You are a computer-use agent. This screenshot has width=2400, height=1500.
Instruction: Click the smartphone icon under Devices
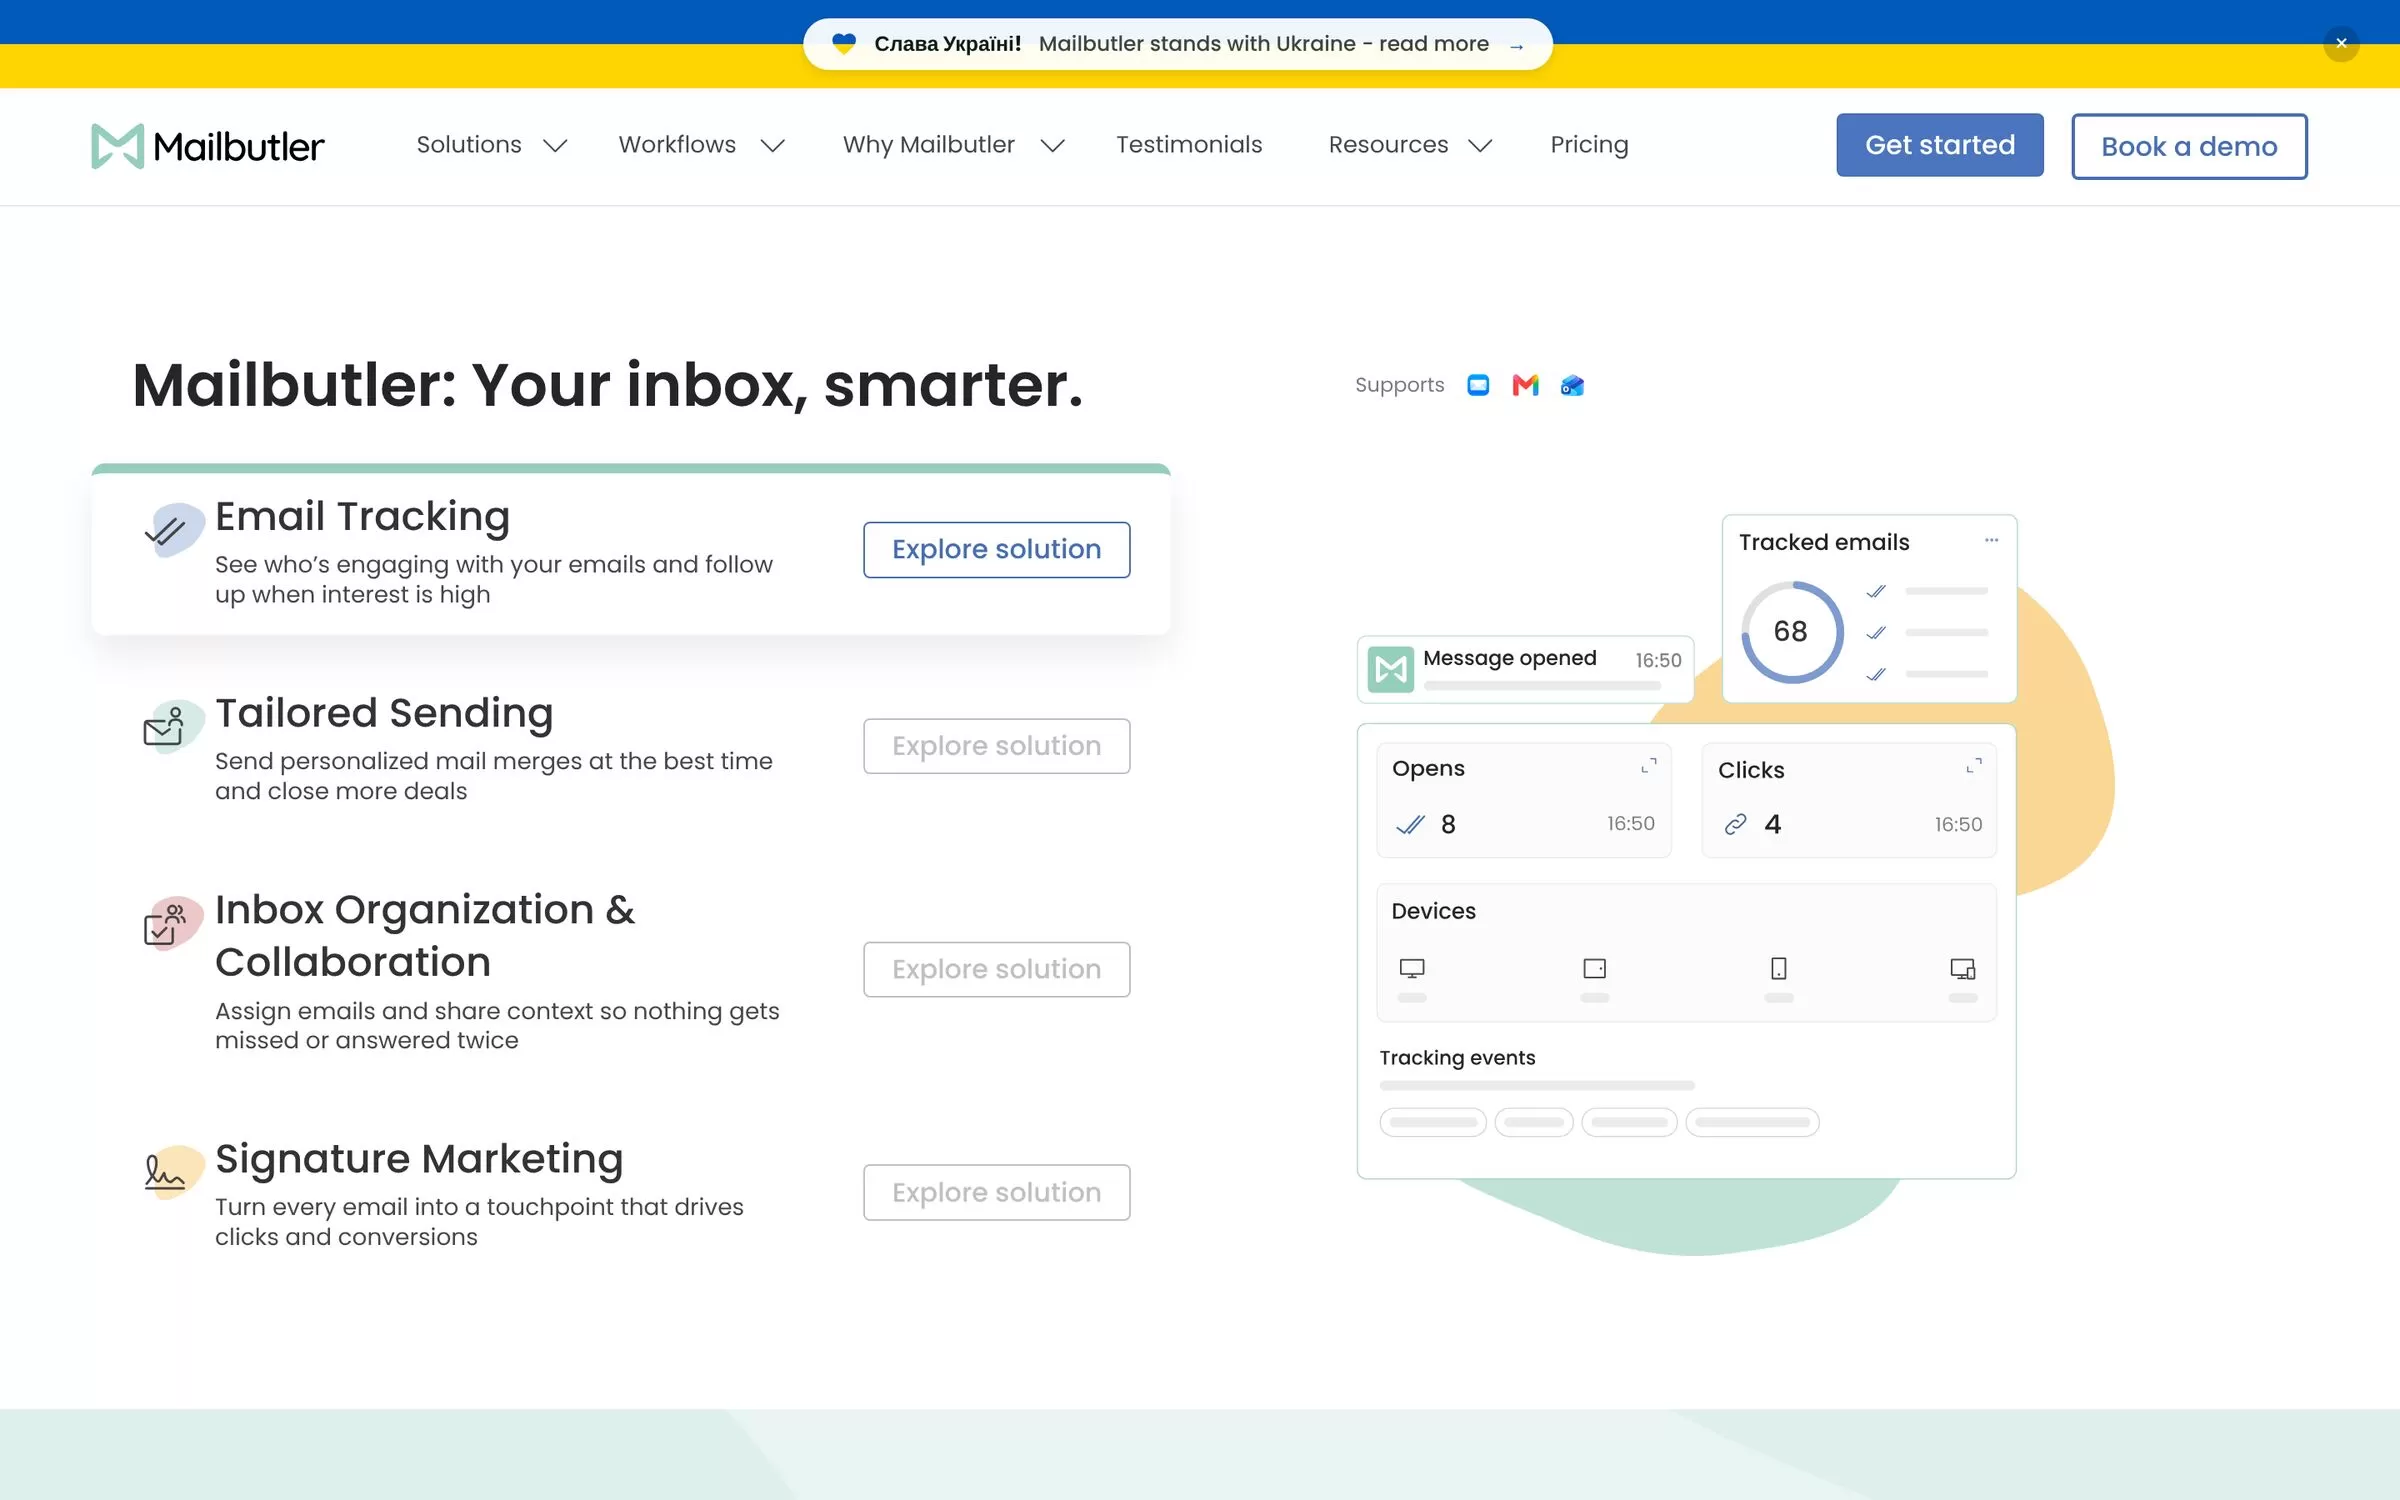[1779, 968]
